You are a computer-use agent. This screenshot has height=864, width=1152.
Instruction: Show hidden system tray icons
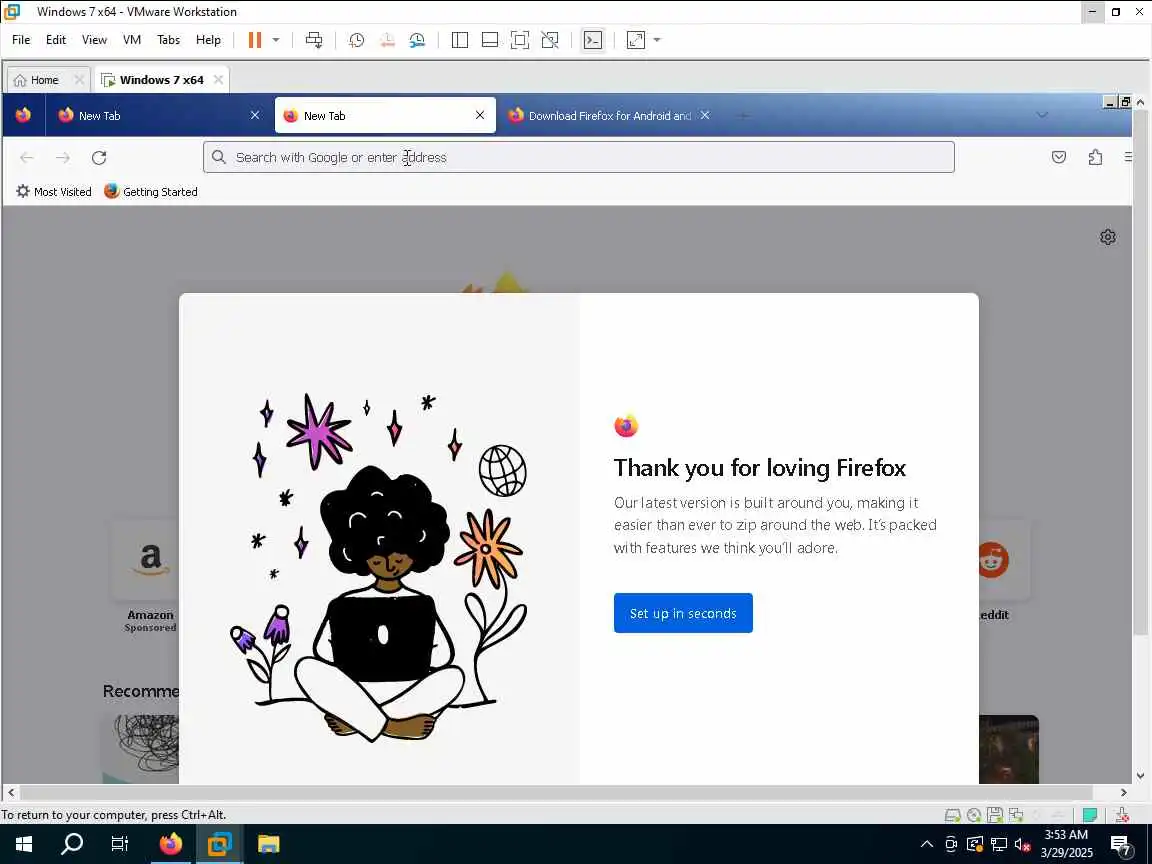coord(927,843)
